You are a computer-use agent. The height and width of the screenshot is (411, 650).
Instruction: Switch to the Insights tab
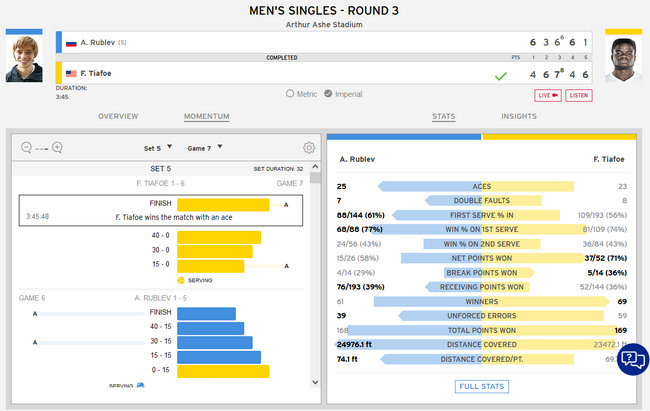pyautogui.click(x=518, y=116)
